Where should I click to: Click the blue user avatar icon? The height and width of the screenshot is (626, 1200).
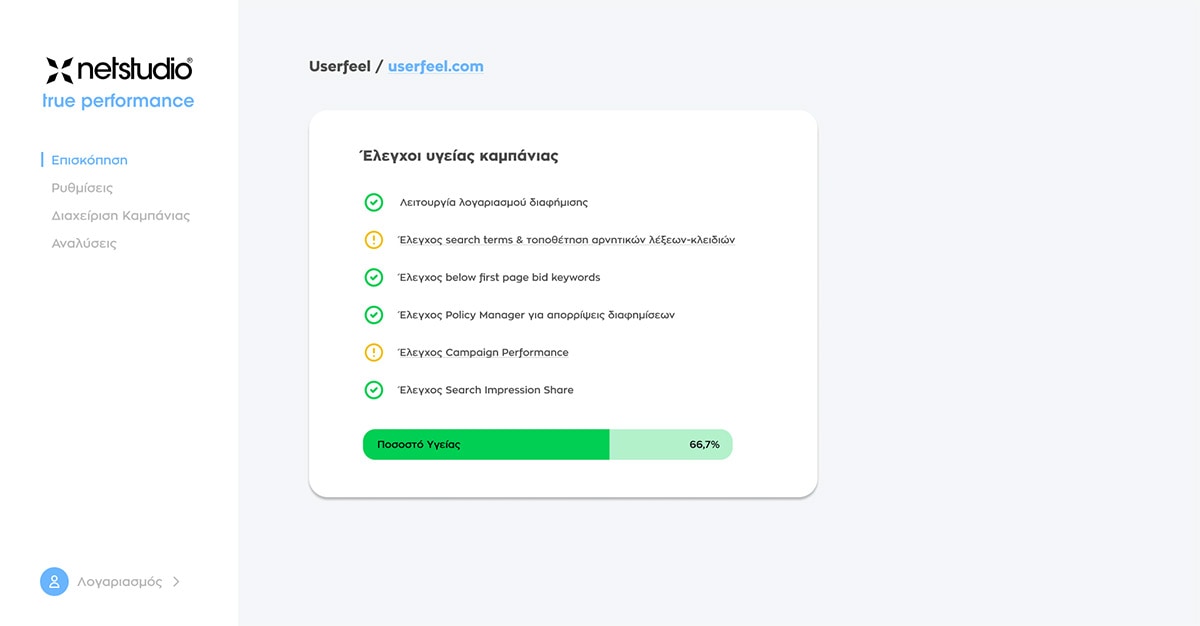point(54,581)
